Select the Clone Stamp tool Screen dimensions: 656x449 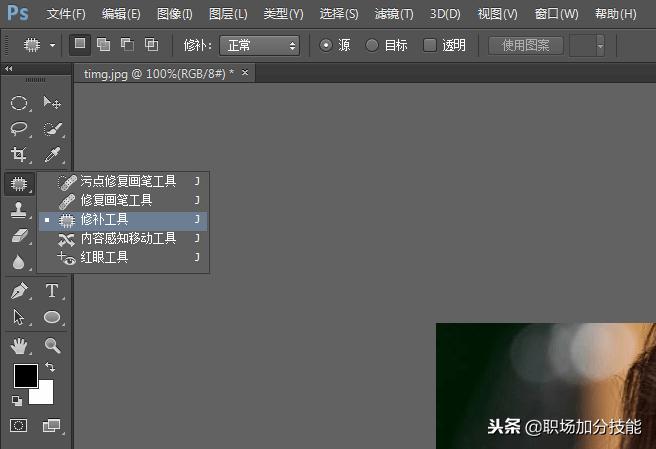[19, 210]
